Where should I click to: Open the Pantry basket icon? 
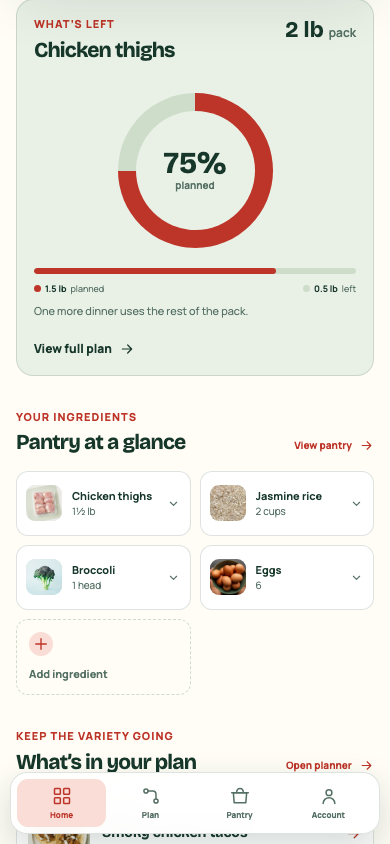(x=239, y=796)
